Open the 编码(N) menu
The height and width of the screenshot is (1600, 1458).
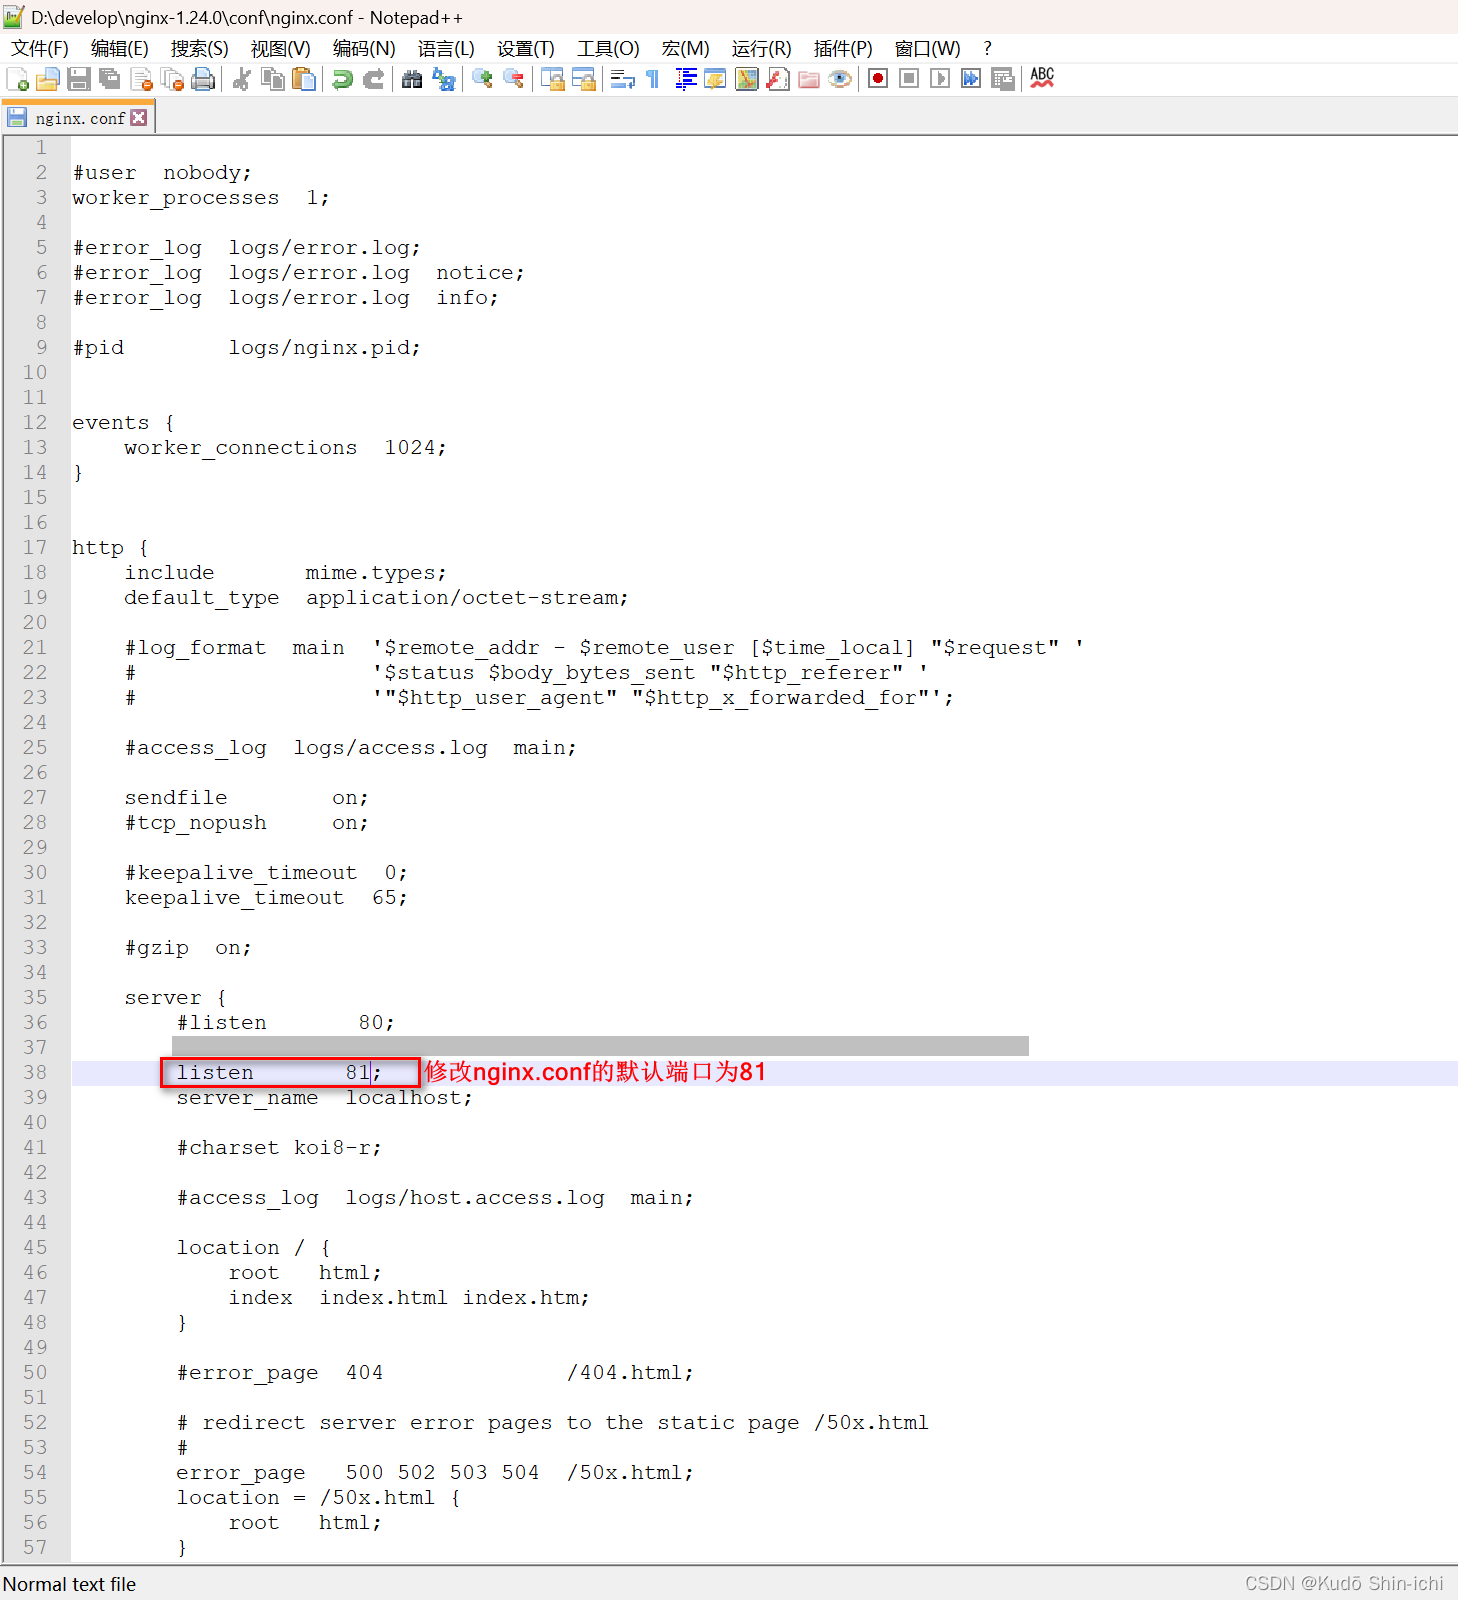point(364,49)
